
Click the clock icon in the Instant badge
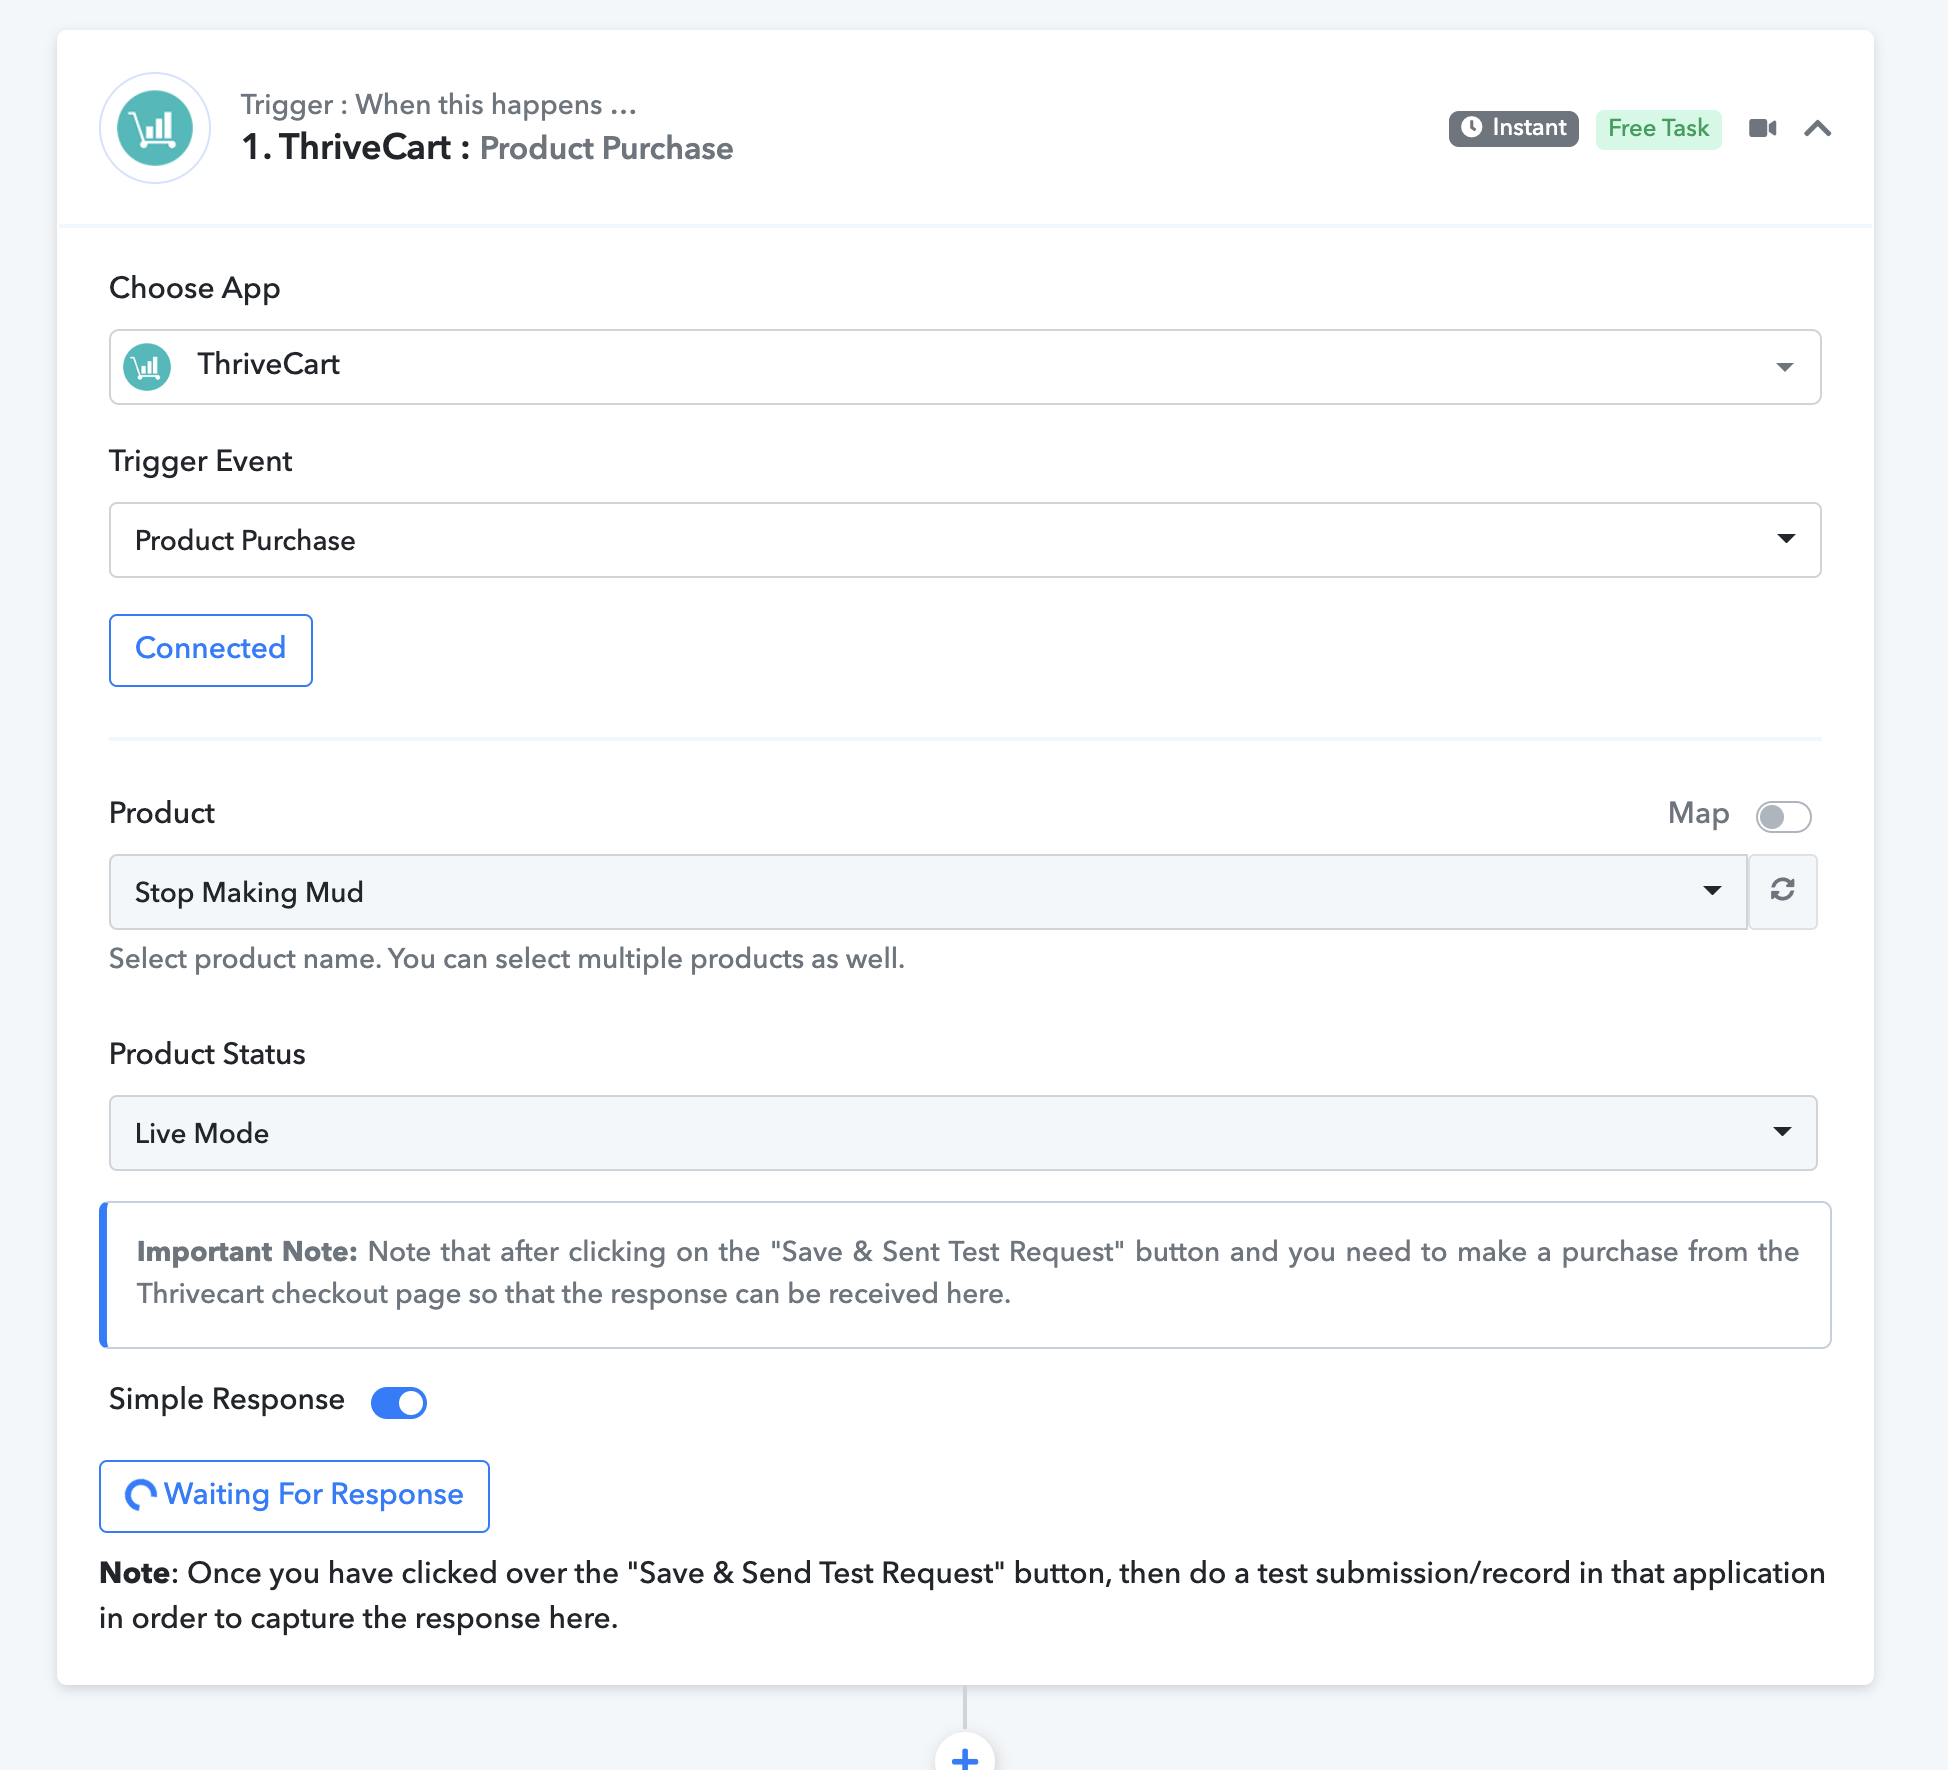(x=1471, y=127)
